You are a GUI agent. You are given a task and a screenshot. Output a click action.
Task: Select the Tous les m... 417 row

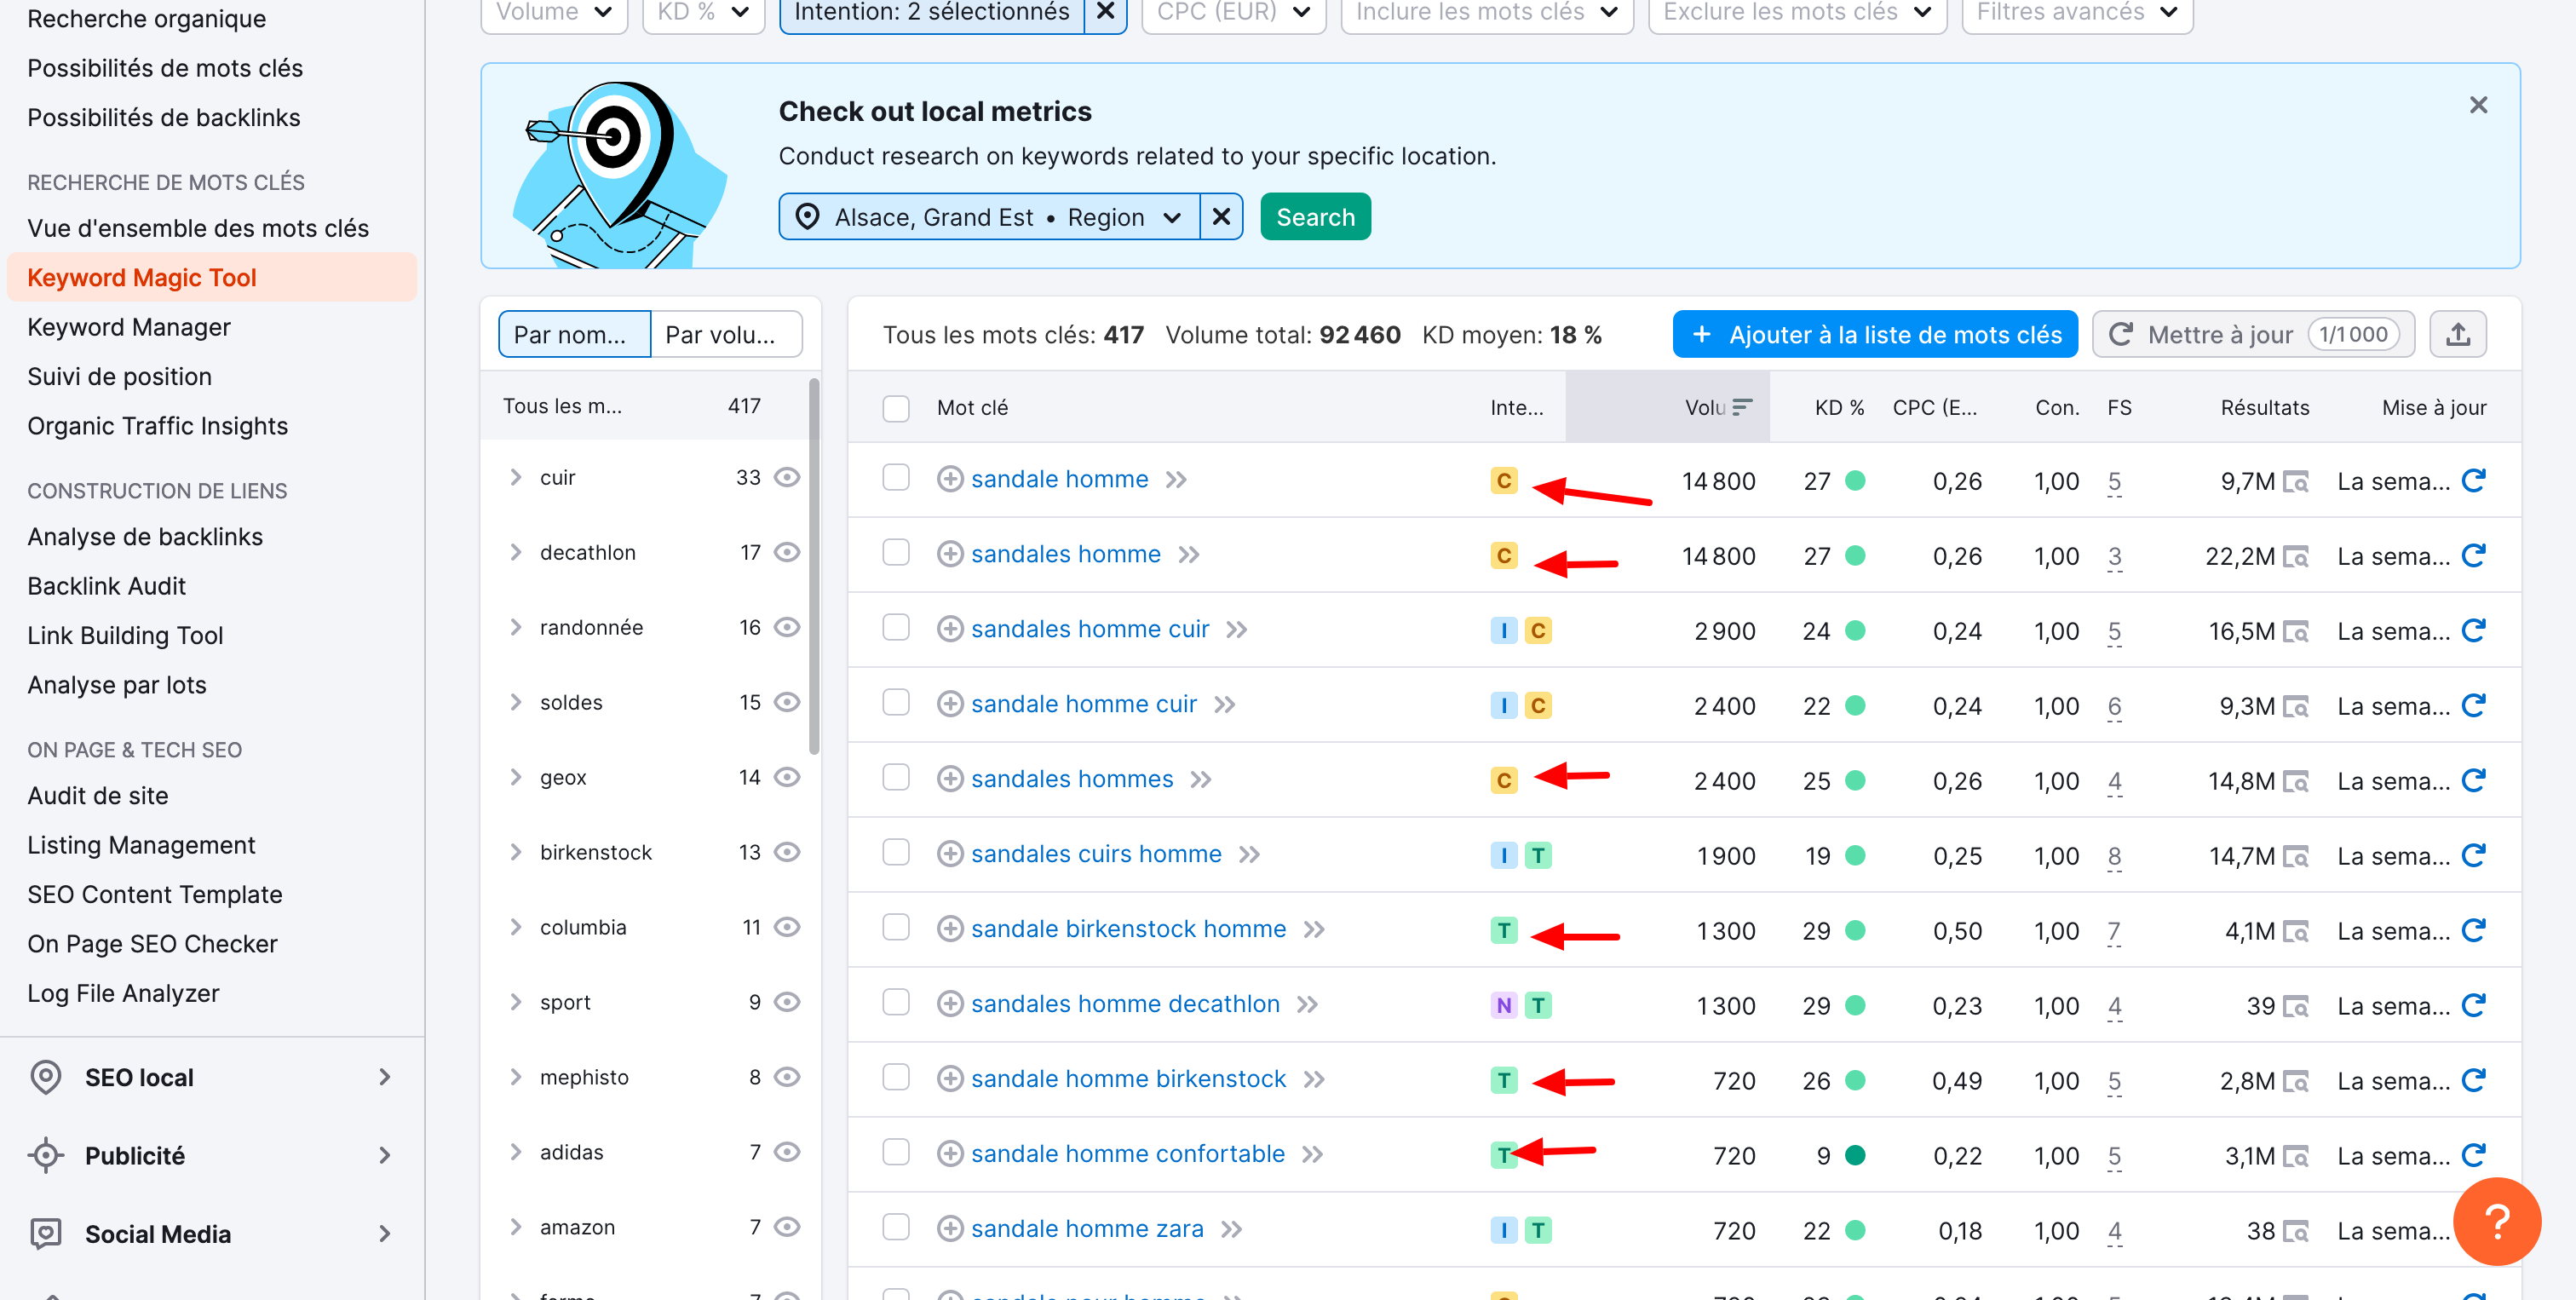[x=644, y=406]
